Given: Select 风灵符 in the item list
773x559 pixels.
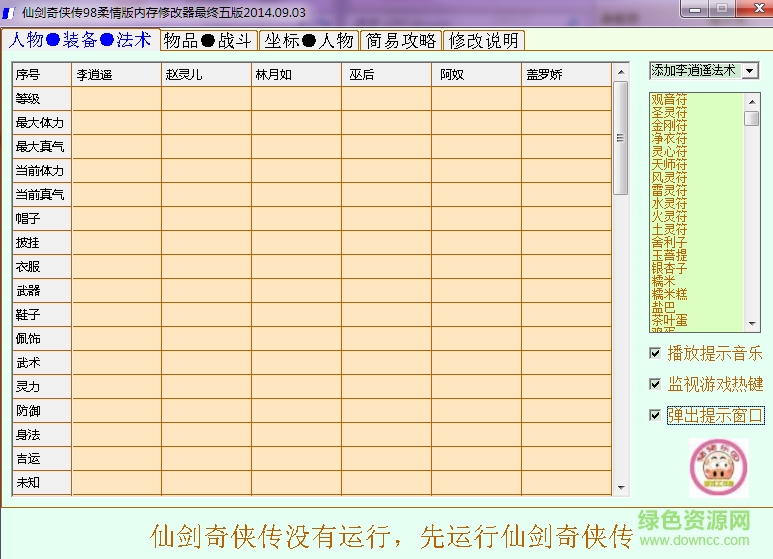Looking at the screenshot, I should [x=669, y=177].
